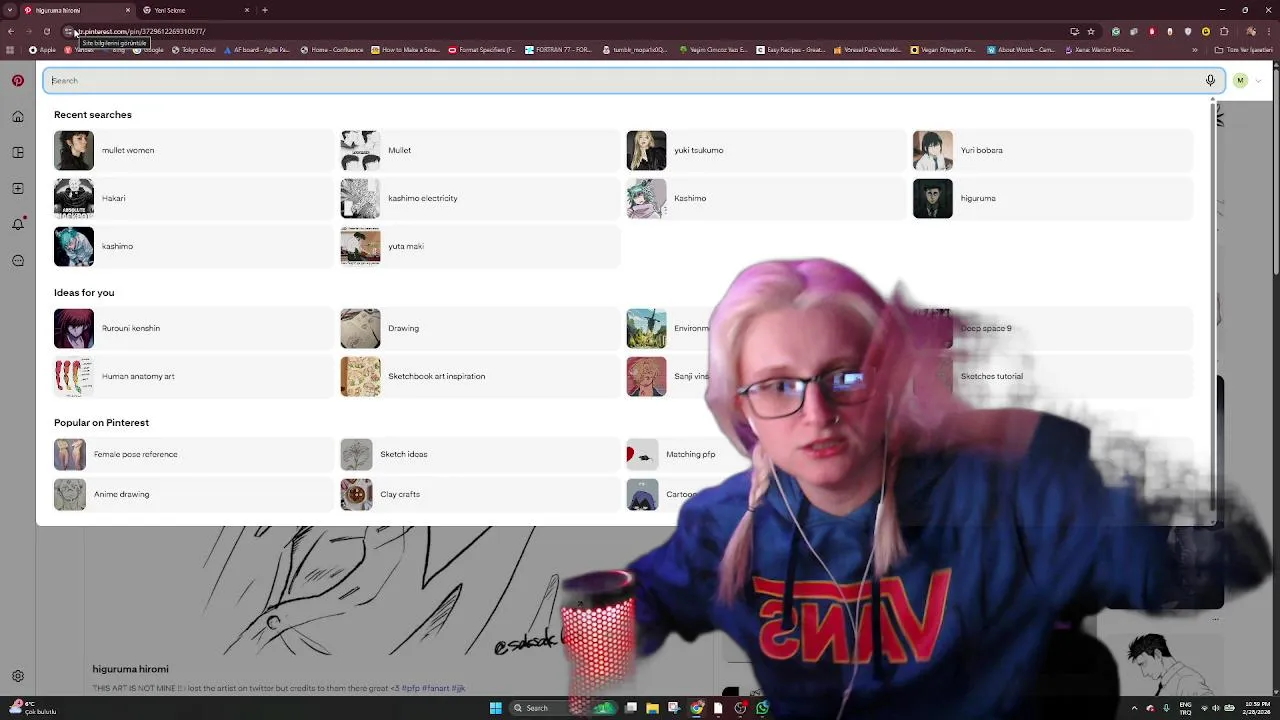This screenshot has width=1280, height=720.
Task: Open popular 'Anime drawing'
Action: (194, 494)
